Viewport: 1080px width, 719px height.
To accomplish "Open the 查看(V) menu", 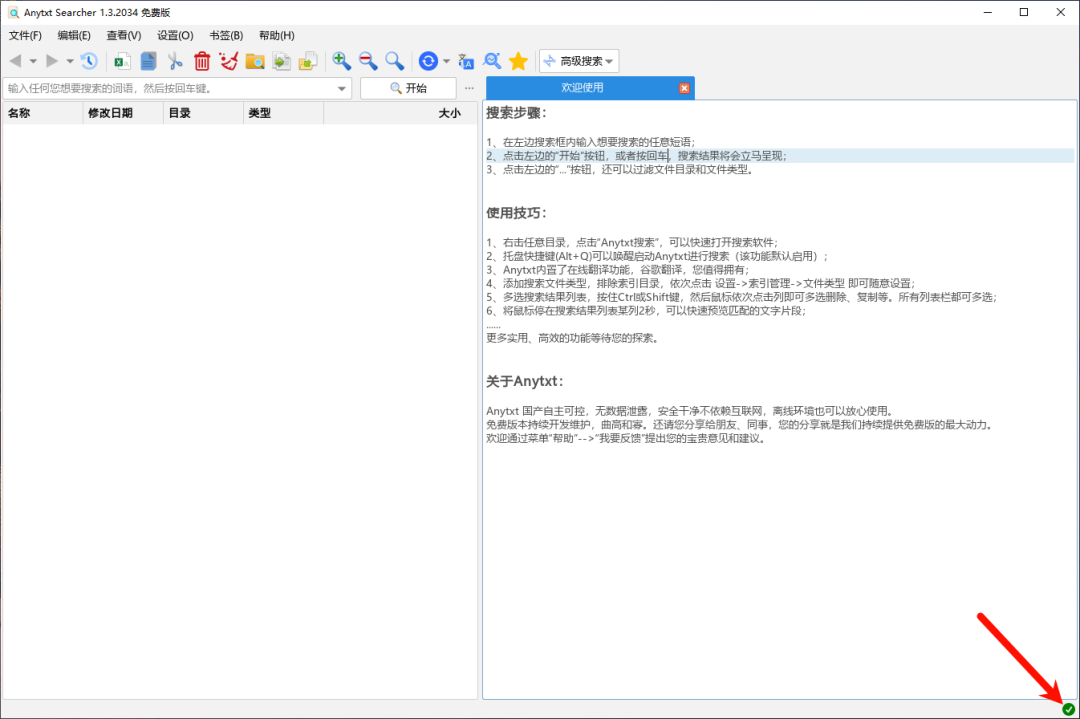I will click(x=124, y=35).
